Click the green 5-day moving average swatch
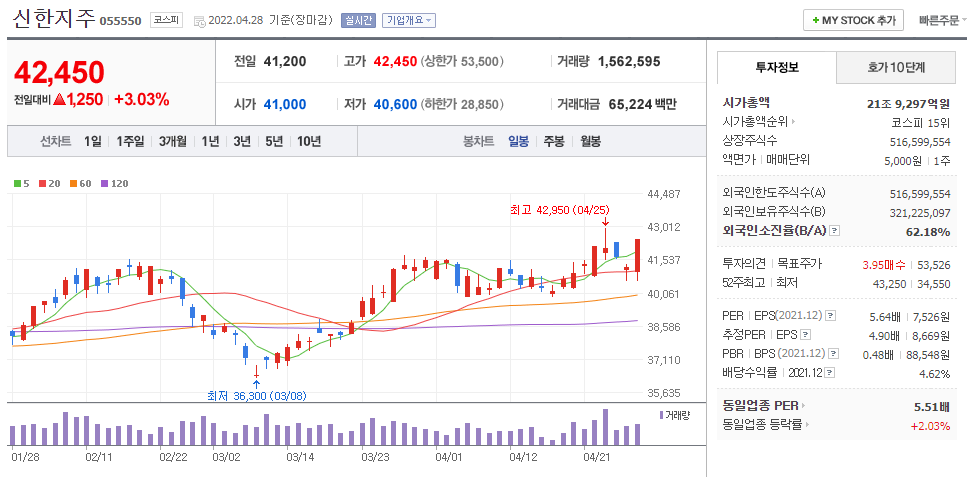The image size is (975, 477). point(17,183)
